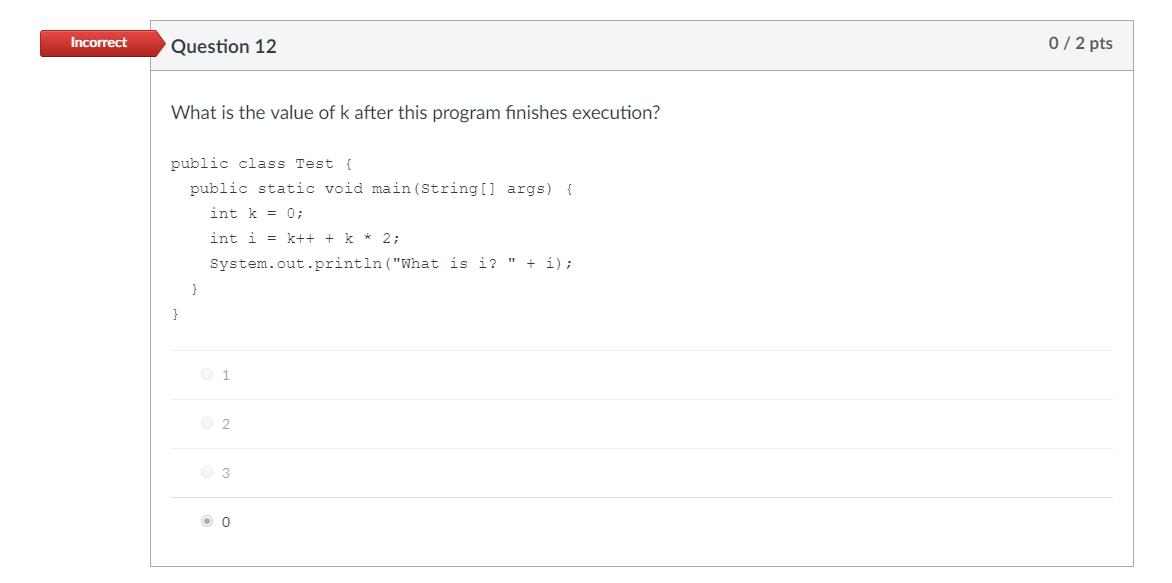Click the red Incorrect badge
The width and height of the screenshot is (1172, 583).
pyautogui.click(x=99, y=43)
